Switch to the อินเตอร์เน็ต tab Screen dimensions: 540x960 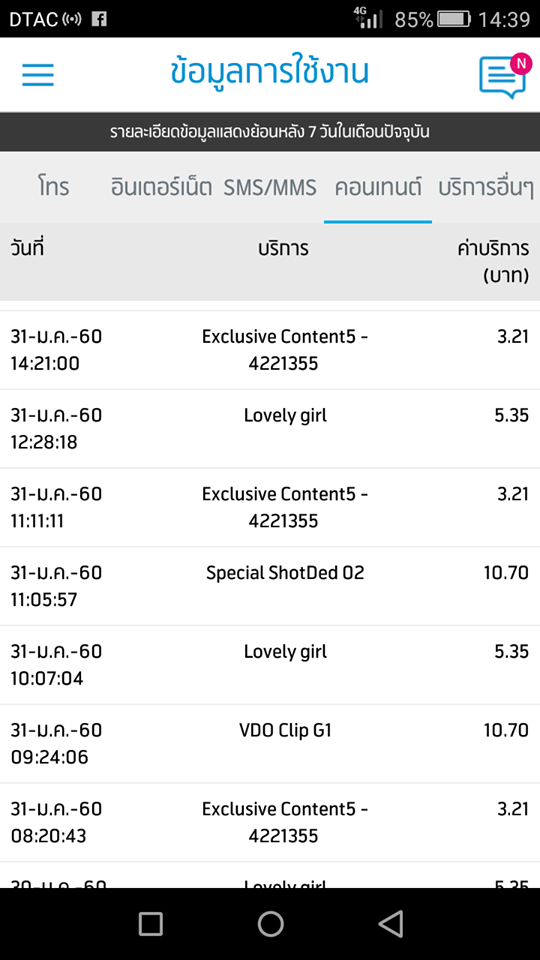click(x=162, y=187)
